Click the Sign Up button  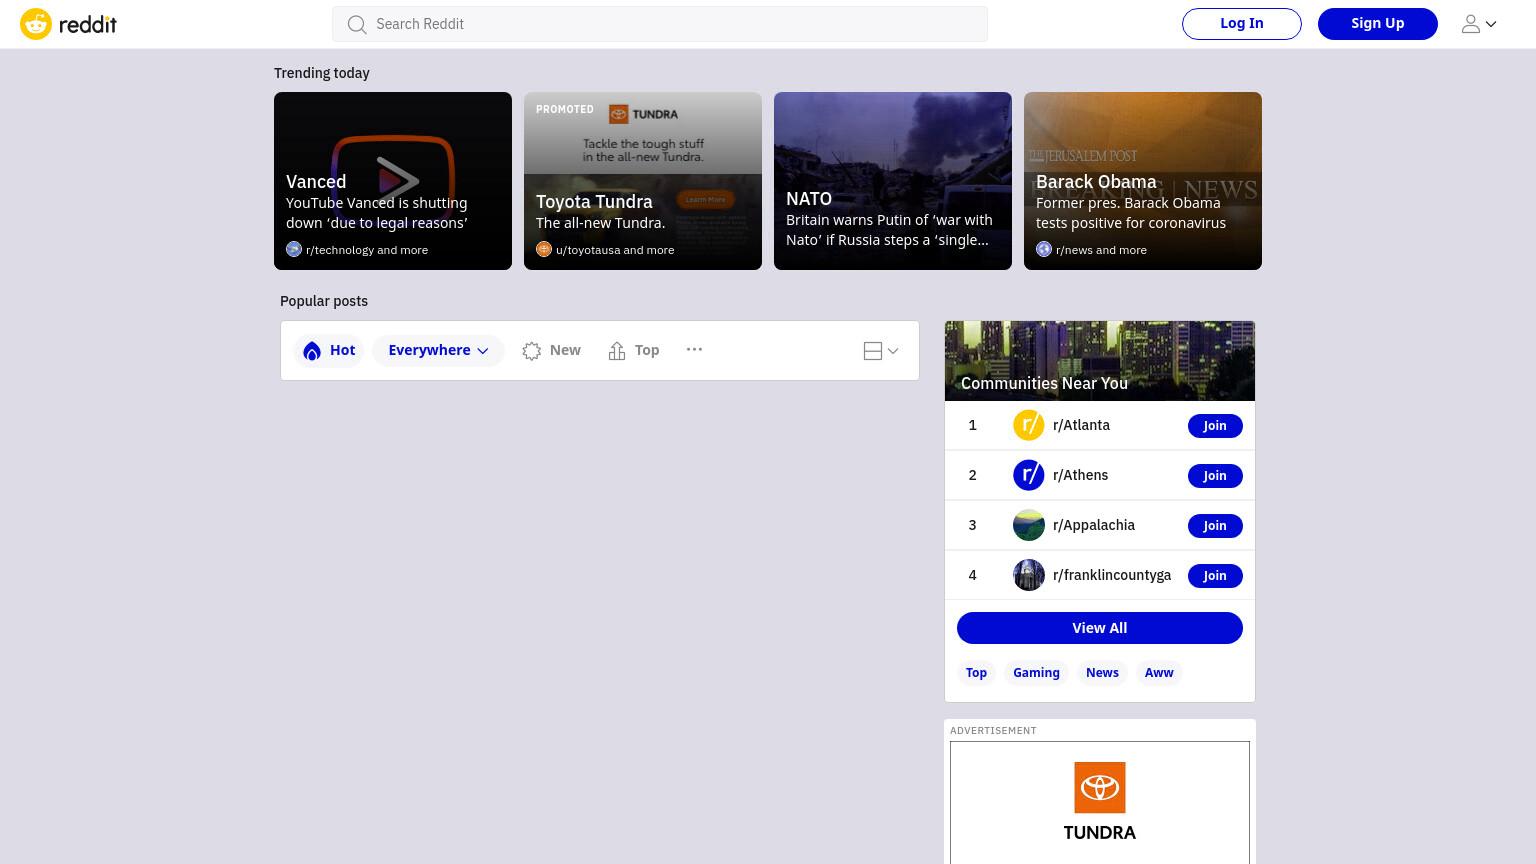(x=1377, y=24)
